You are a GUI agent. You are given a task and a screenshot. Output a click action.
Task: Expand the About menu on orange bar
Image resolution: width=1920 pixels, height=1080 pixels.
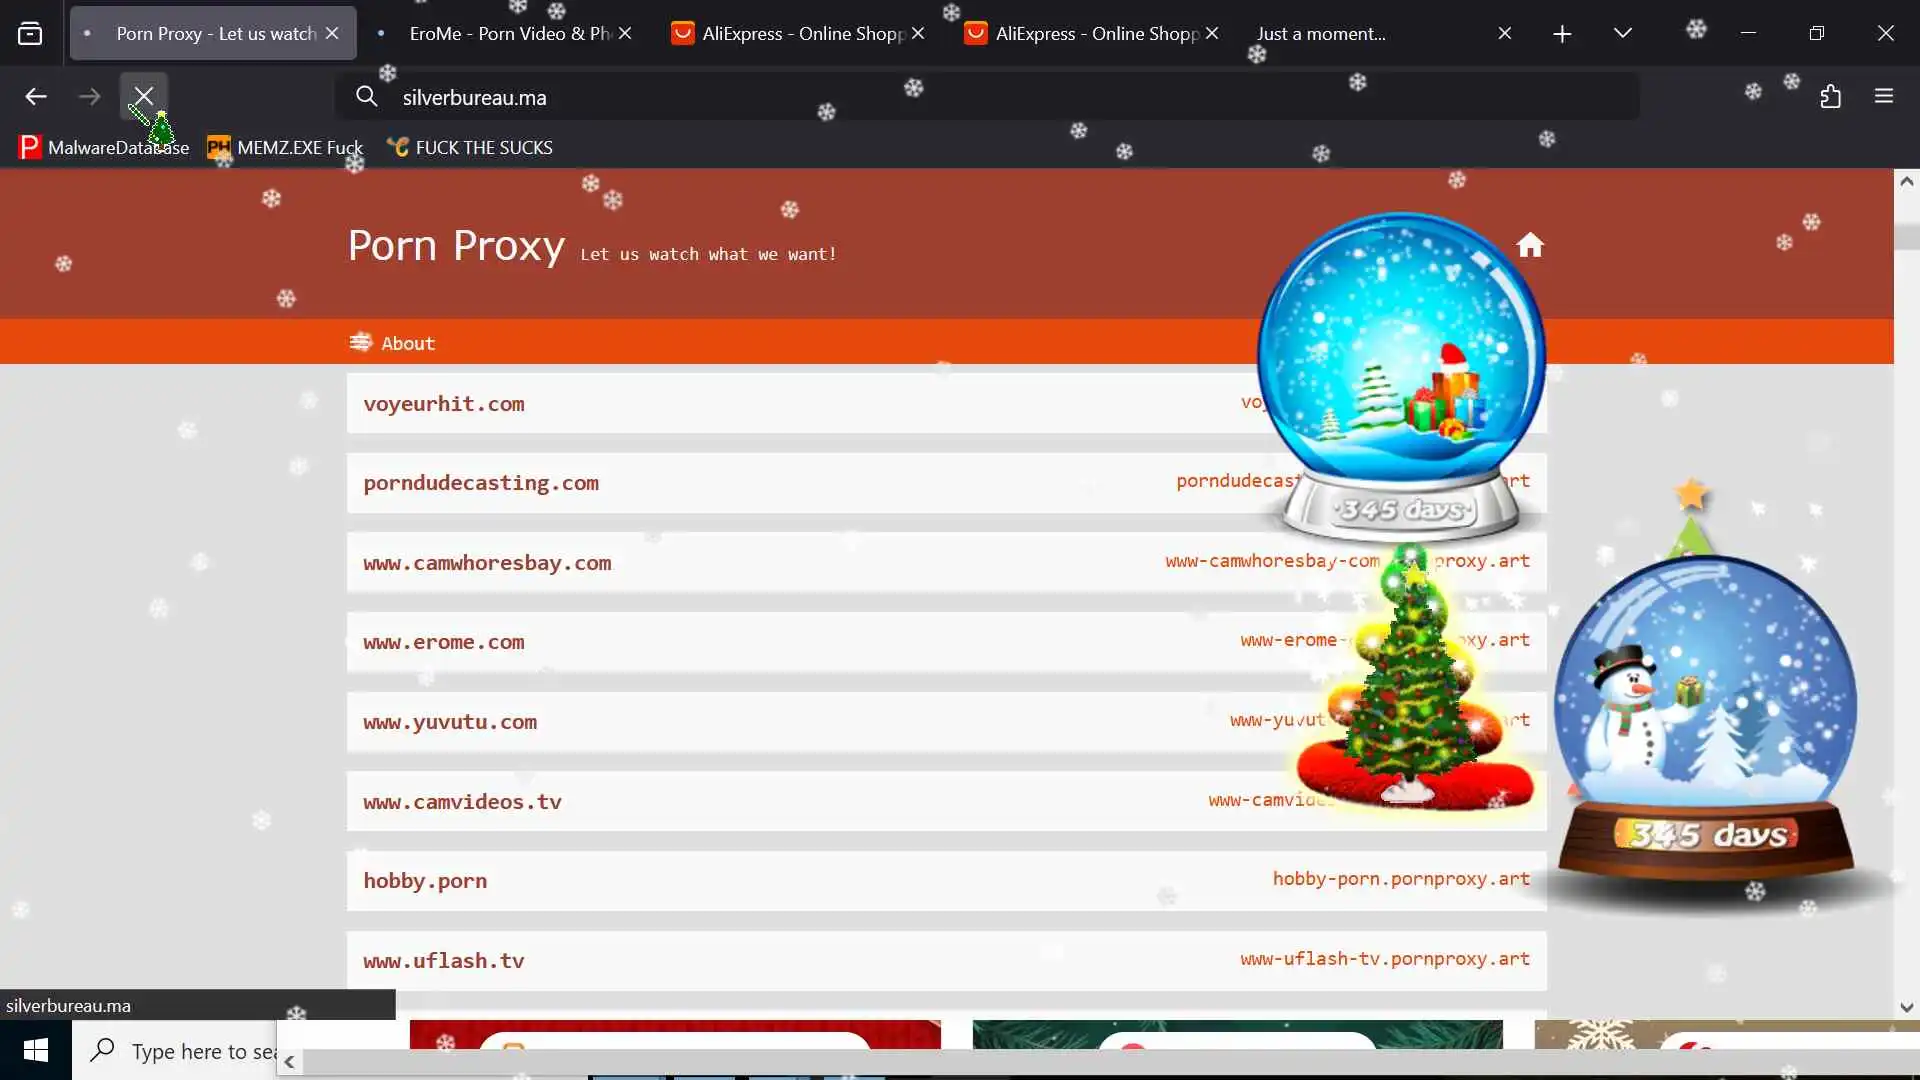392,343
